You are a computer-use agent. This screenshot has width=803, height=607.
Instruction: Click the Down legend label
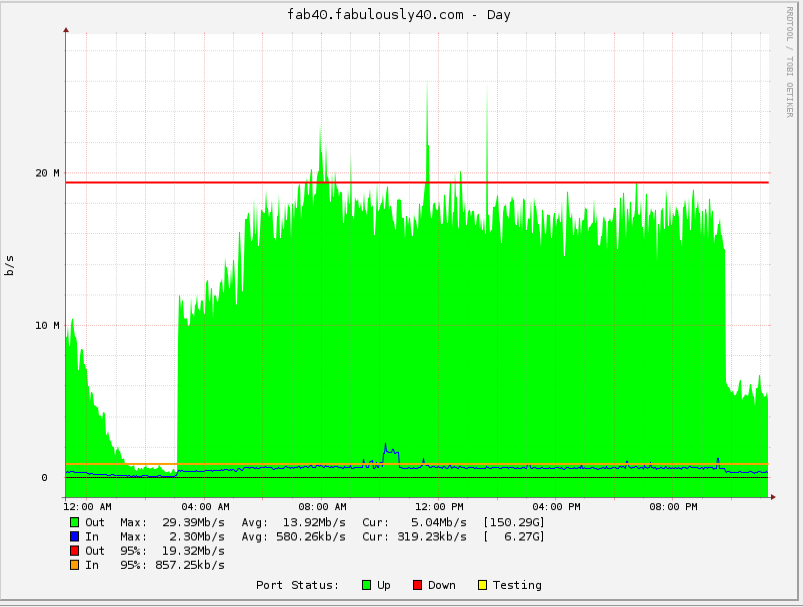[442, 585]
